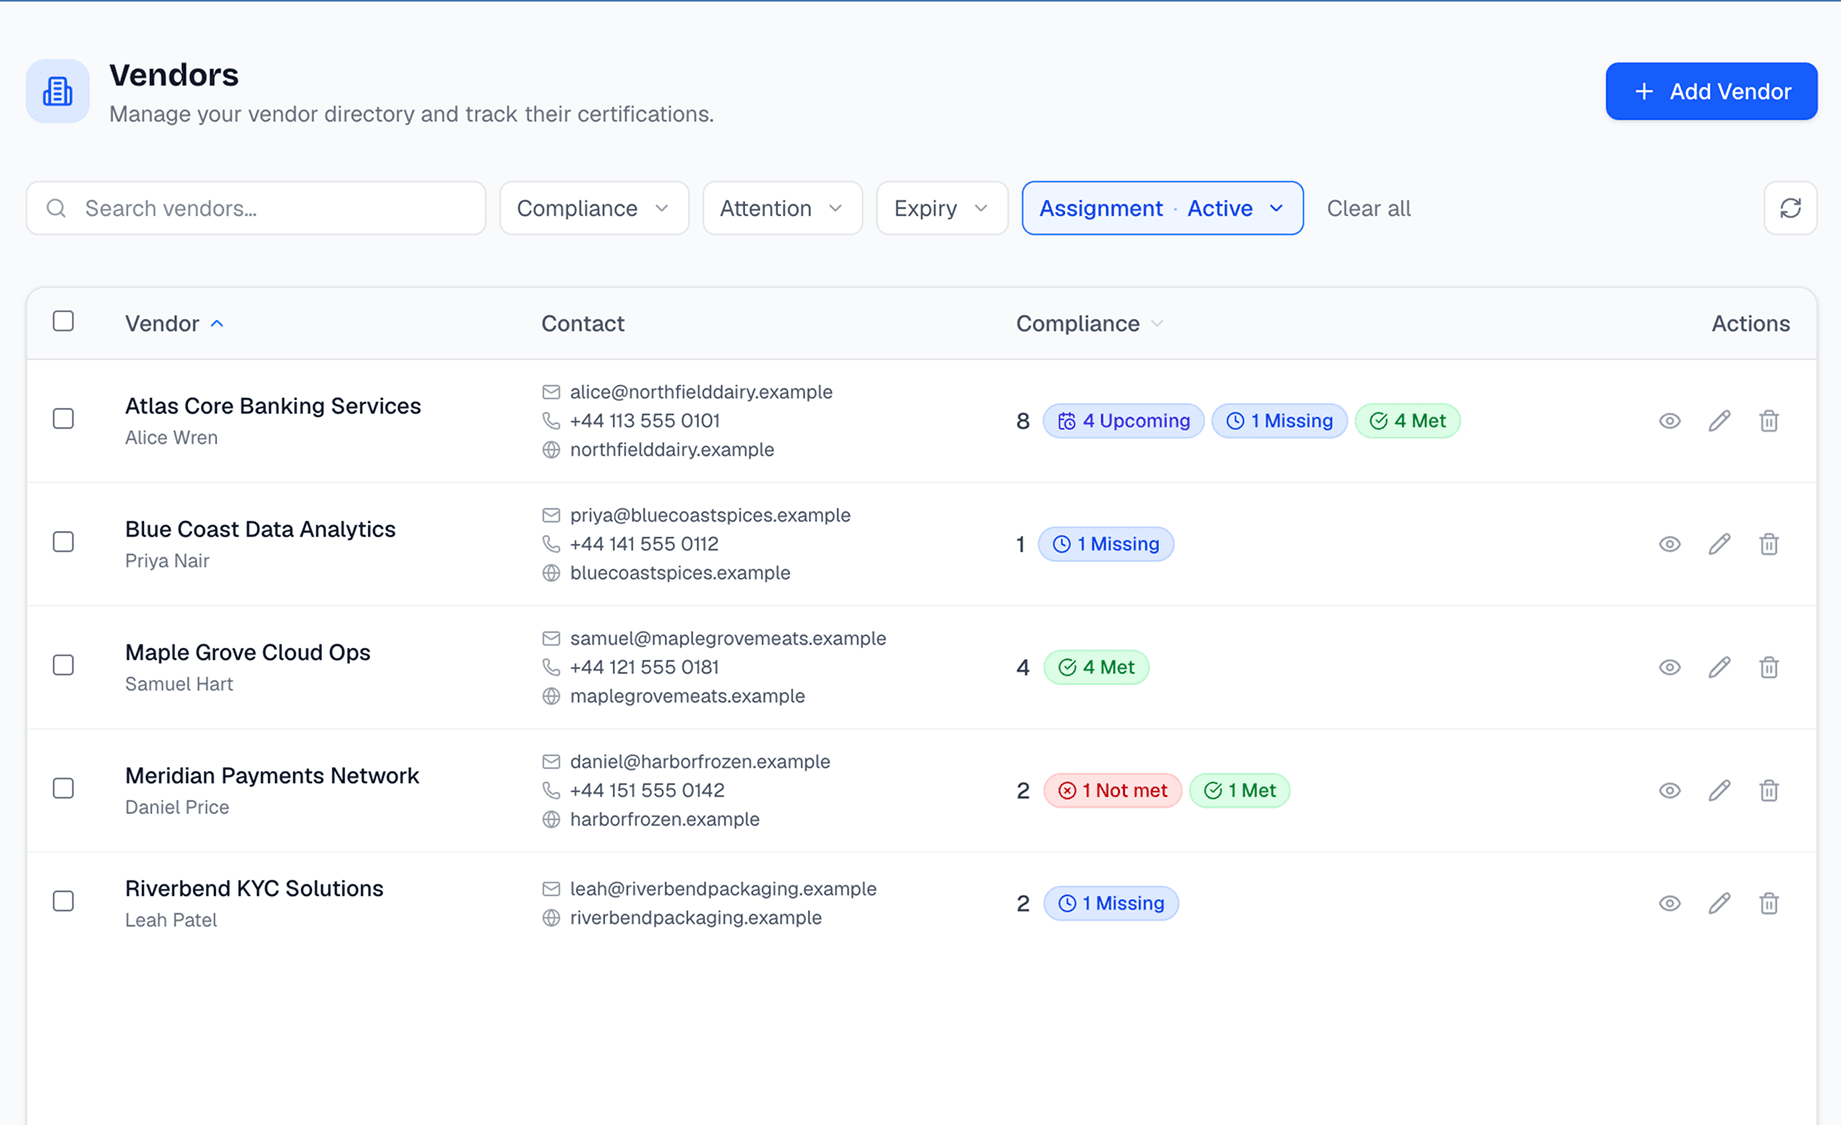Delete Meridian Payments Network vendor
The width and height of the screenshot is (1841, 1125).
pyautogui.click(x=1769, y=790)
